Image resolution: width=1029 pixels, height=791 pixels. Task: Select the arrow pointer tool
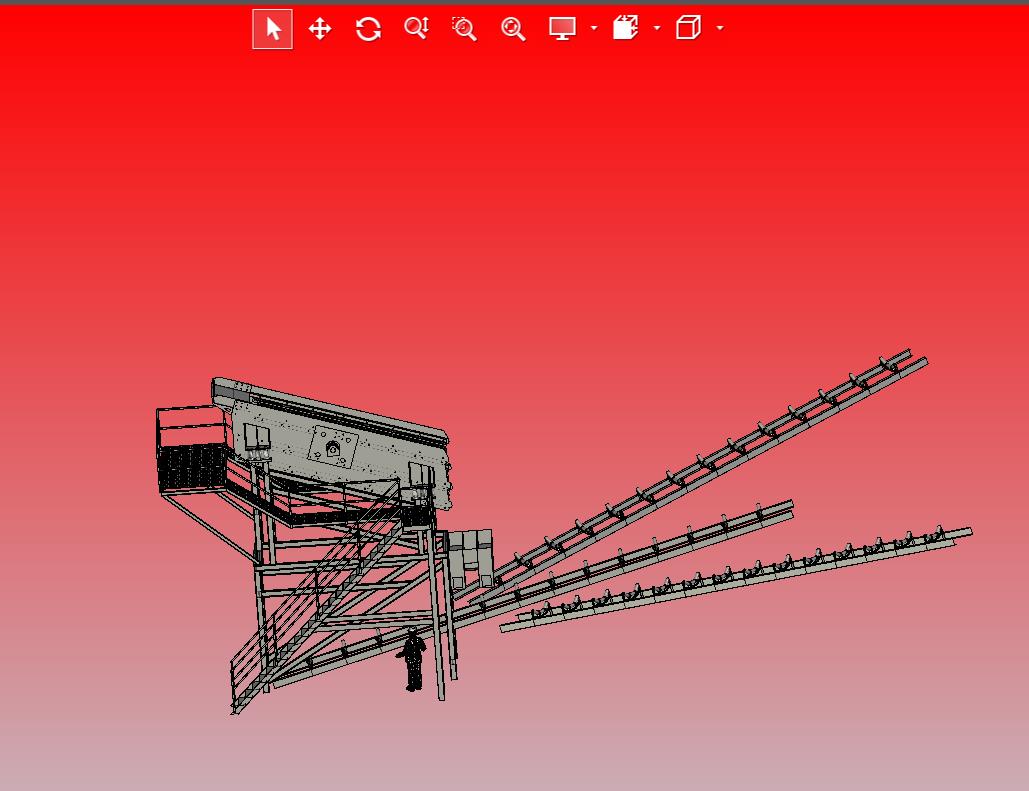(x=272, y=29)
